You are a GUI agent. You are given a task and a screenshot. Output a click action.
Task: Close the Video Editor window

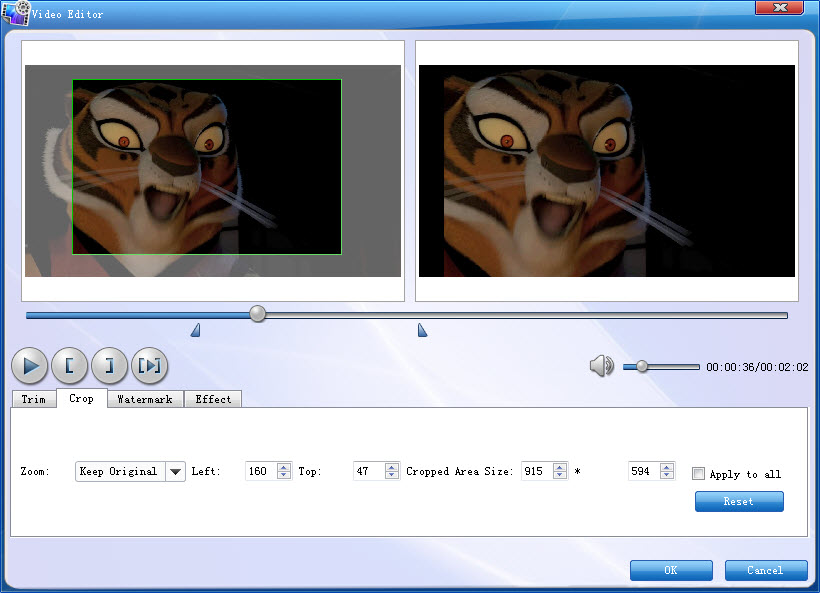point(780,7)
